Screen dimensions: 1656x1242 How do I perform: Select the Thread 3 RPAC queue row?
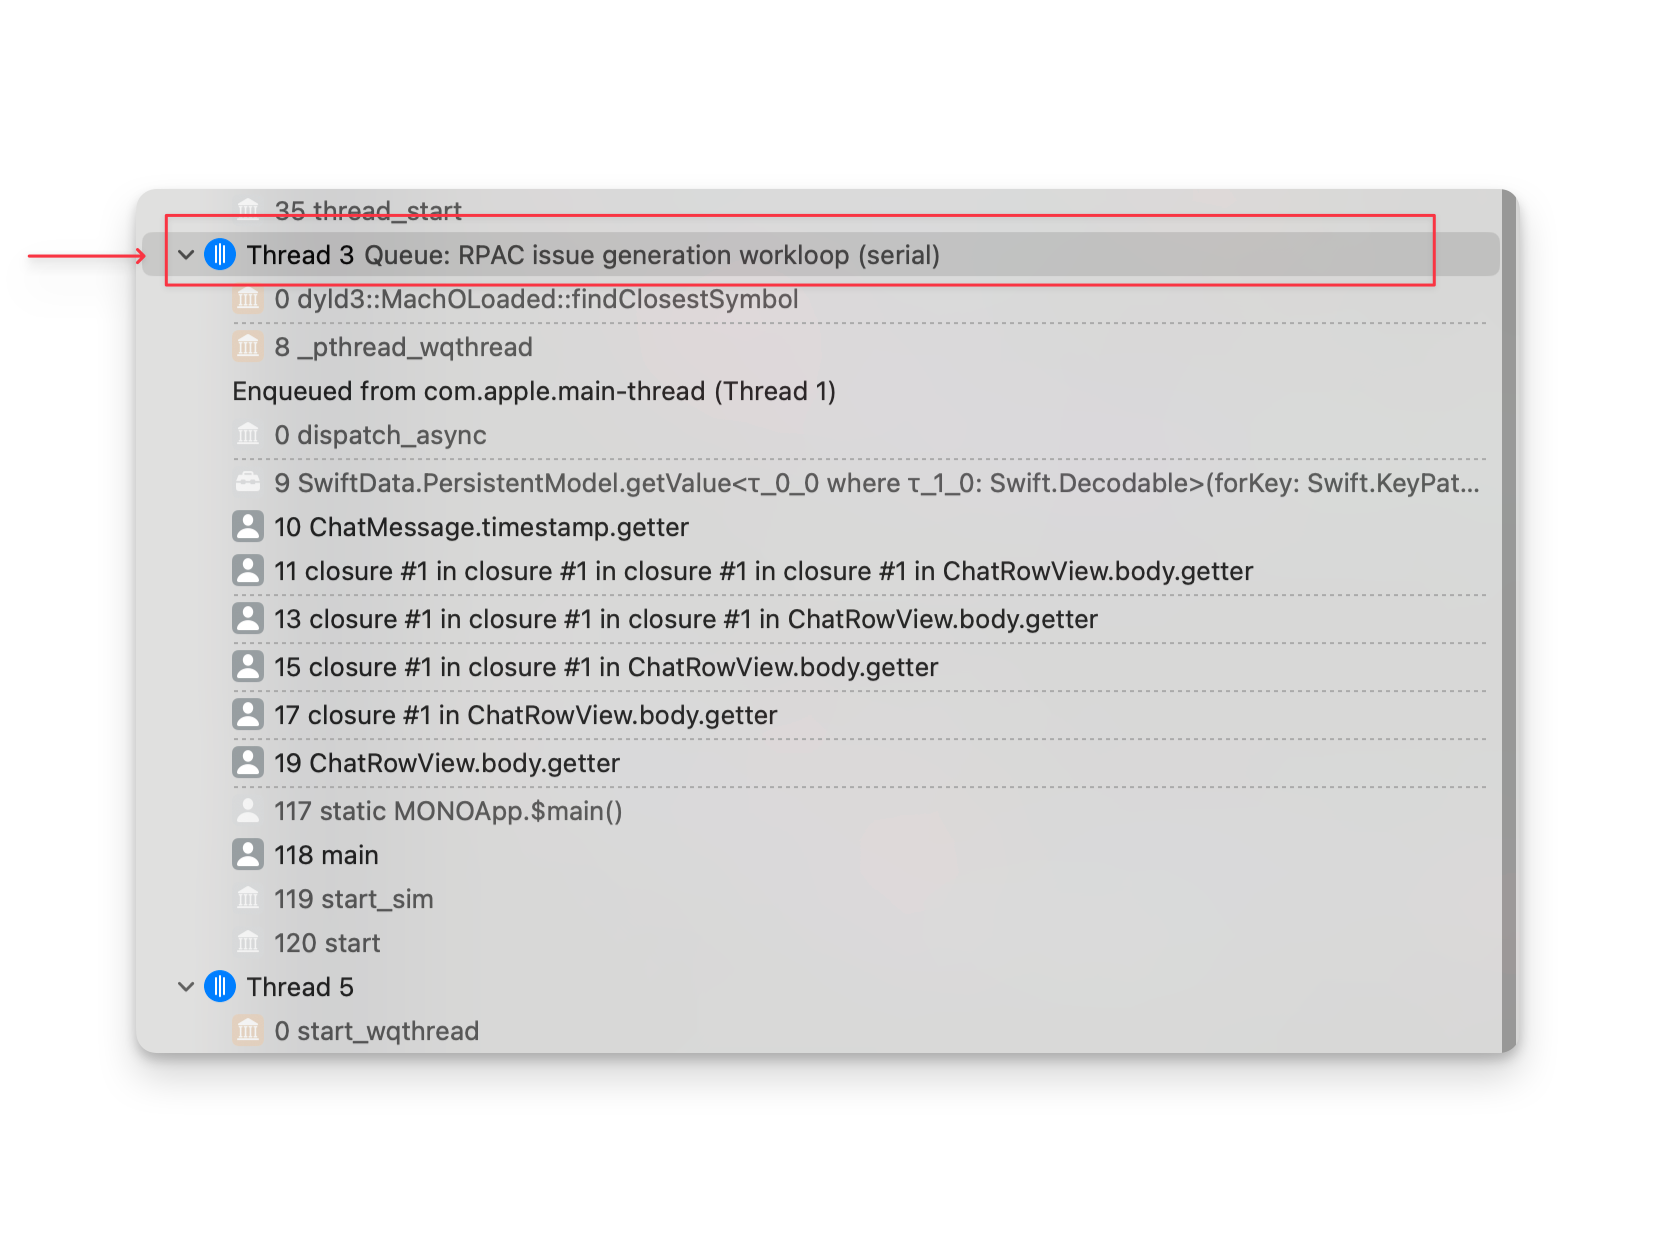point(650,255)
